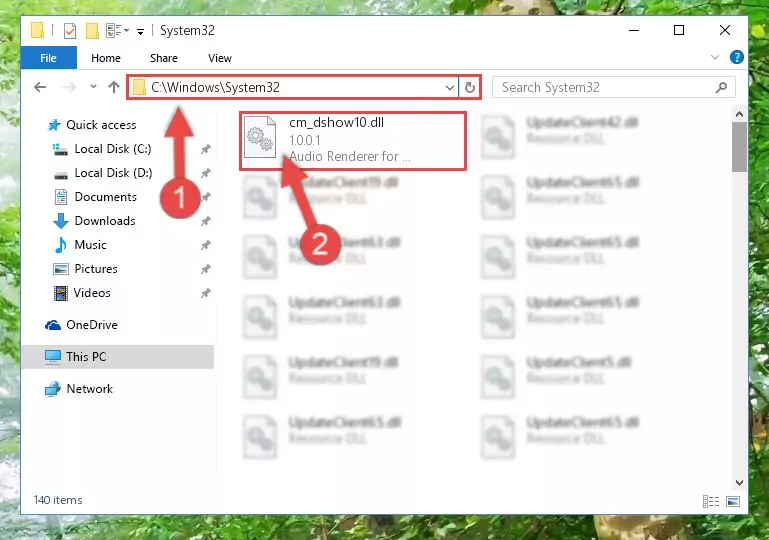Click scrollbar up arrow in file list
Image resolution: width=769 pixels, height=540 pixels.
click(x=739, y=115)
